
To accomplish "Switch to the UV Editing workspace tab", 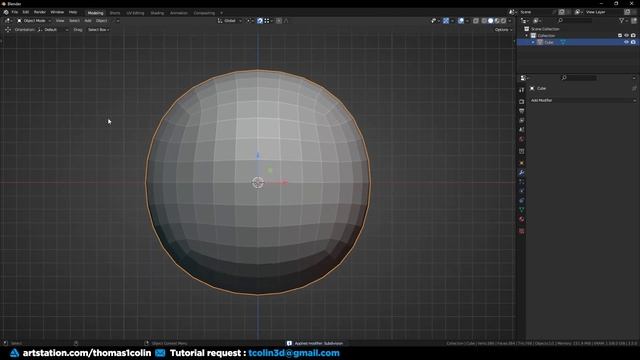I will tap(135, 13).
